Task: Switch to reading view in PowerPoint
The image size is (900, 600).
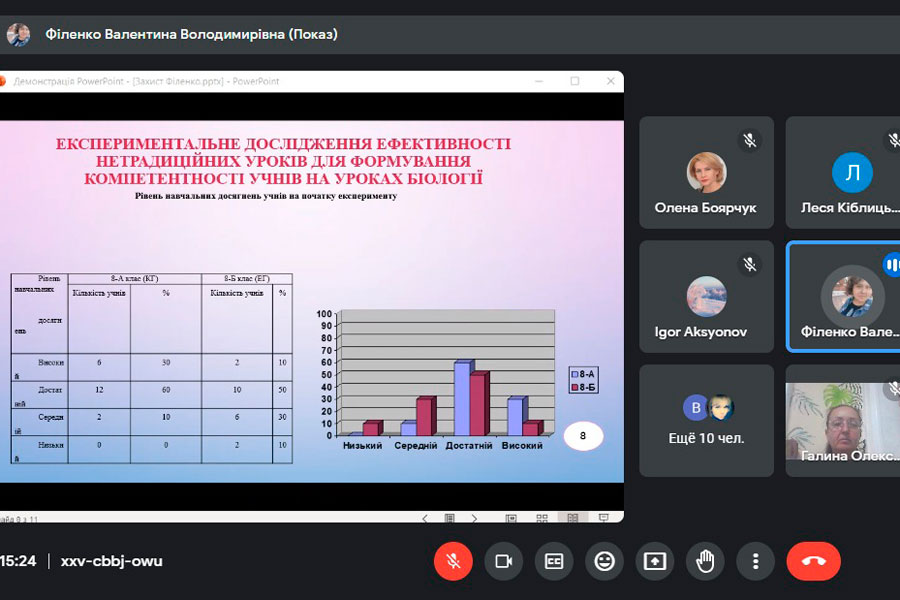Action: point(572,518)
